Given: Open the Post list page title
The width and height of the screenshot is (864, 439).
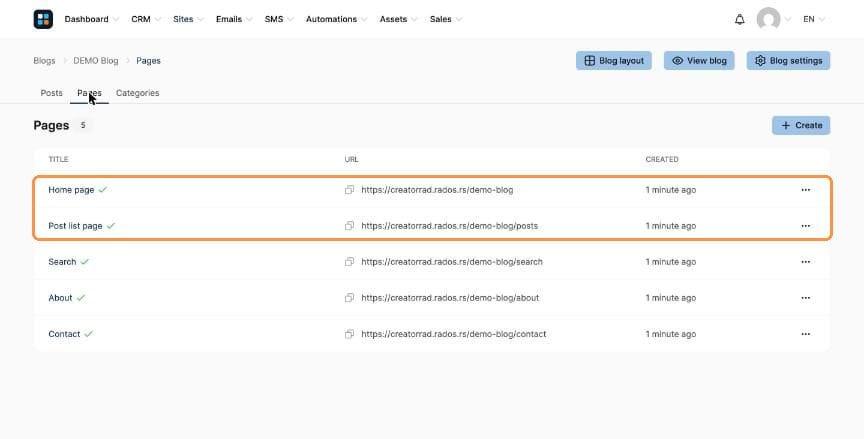Looking at the screenshot, I should click(x=75, y=226).
